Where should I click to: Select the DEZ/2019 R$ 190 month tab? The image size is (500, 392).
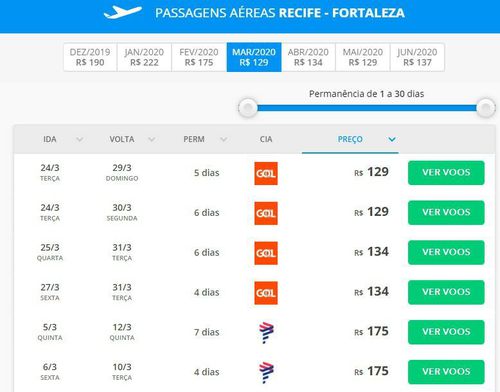click(90, 57)
